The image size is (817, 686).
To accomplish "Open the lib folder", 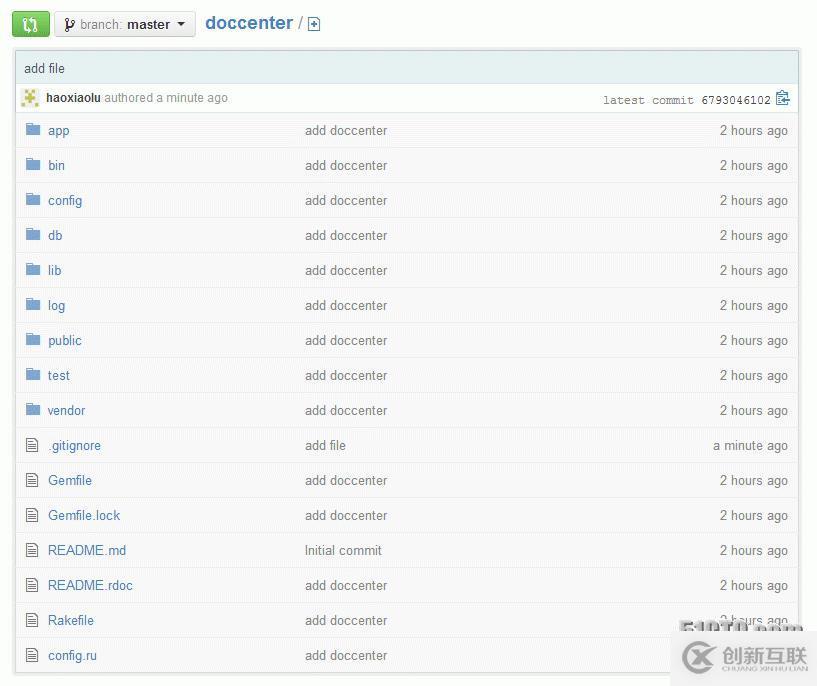I will coord(54,270).
